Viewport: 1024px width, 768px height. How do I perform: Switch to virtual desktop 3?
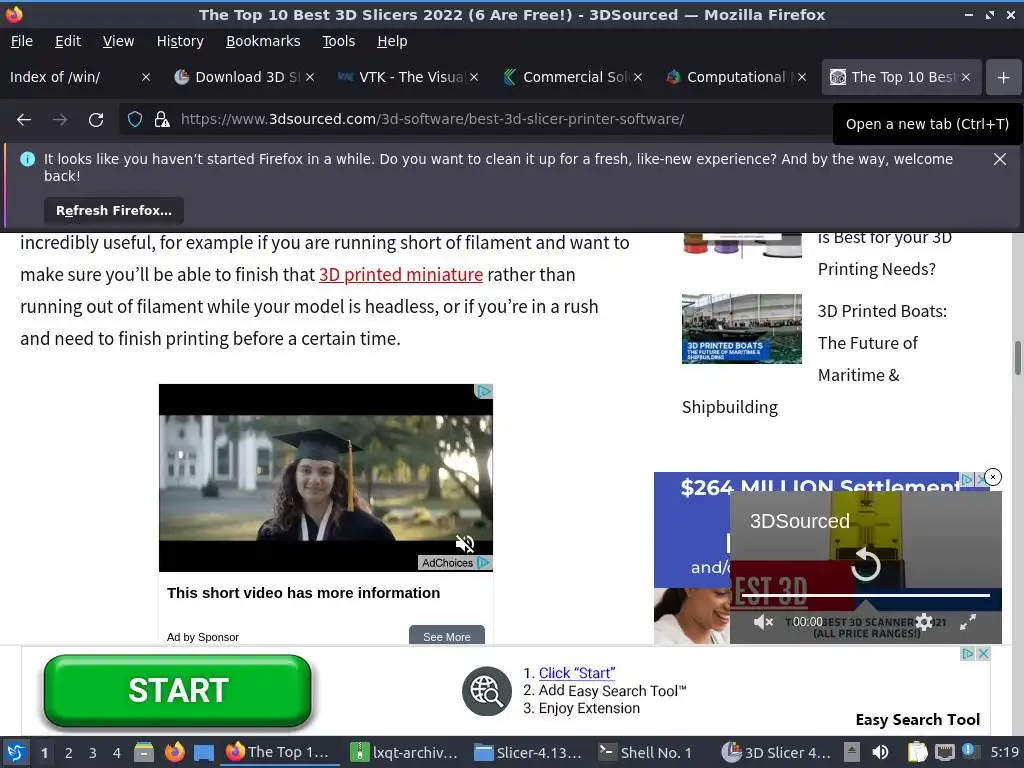tap(93, 753)
